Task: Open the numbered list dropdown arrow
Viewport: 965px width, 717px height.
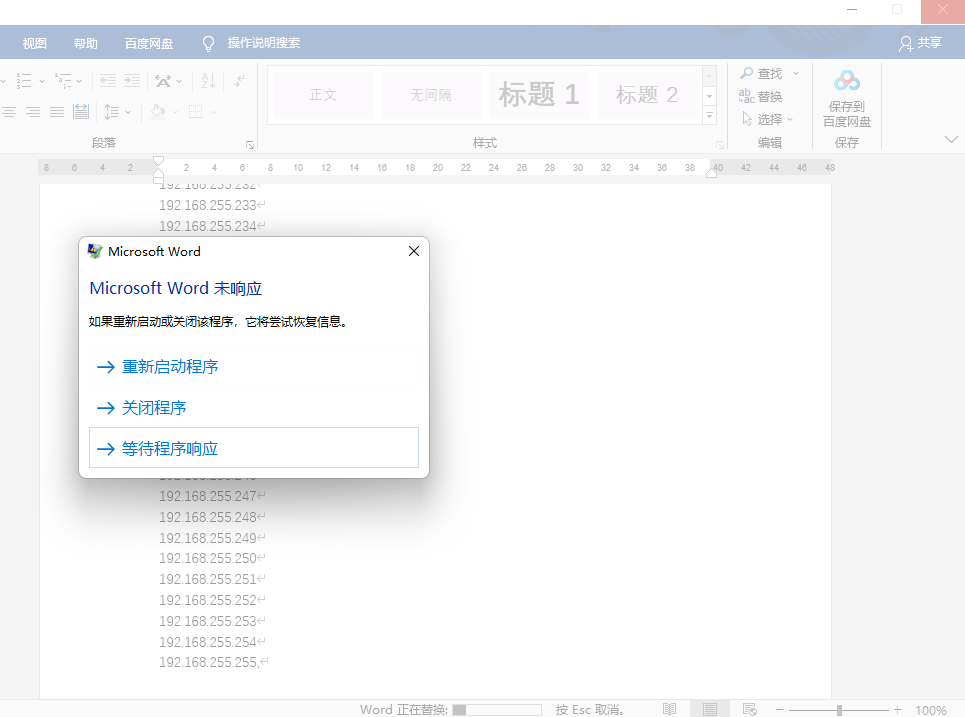Action: click(42, 81)
